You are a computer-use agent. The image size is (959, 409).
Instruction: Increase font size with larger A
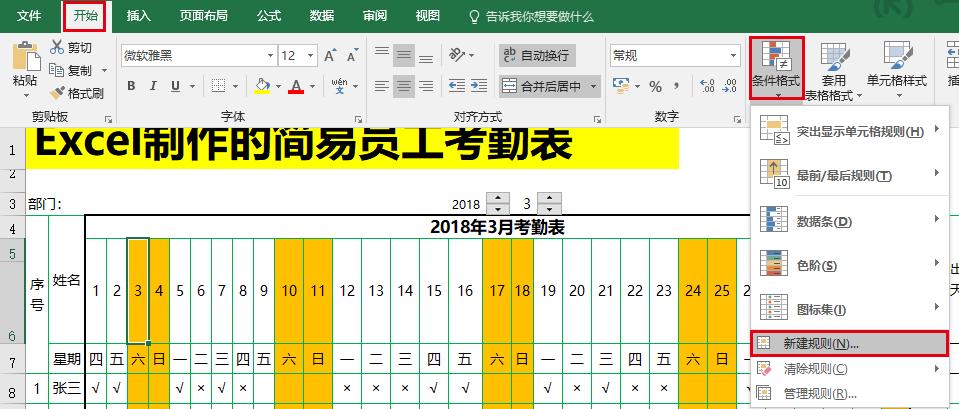point(330,56)
